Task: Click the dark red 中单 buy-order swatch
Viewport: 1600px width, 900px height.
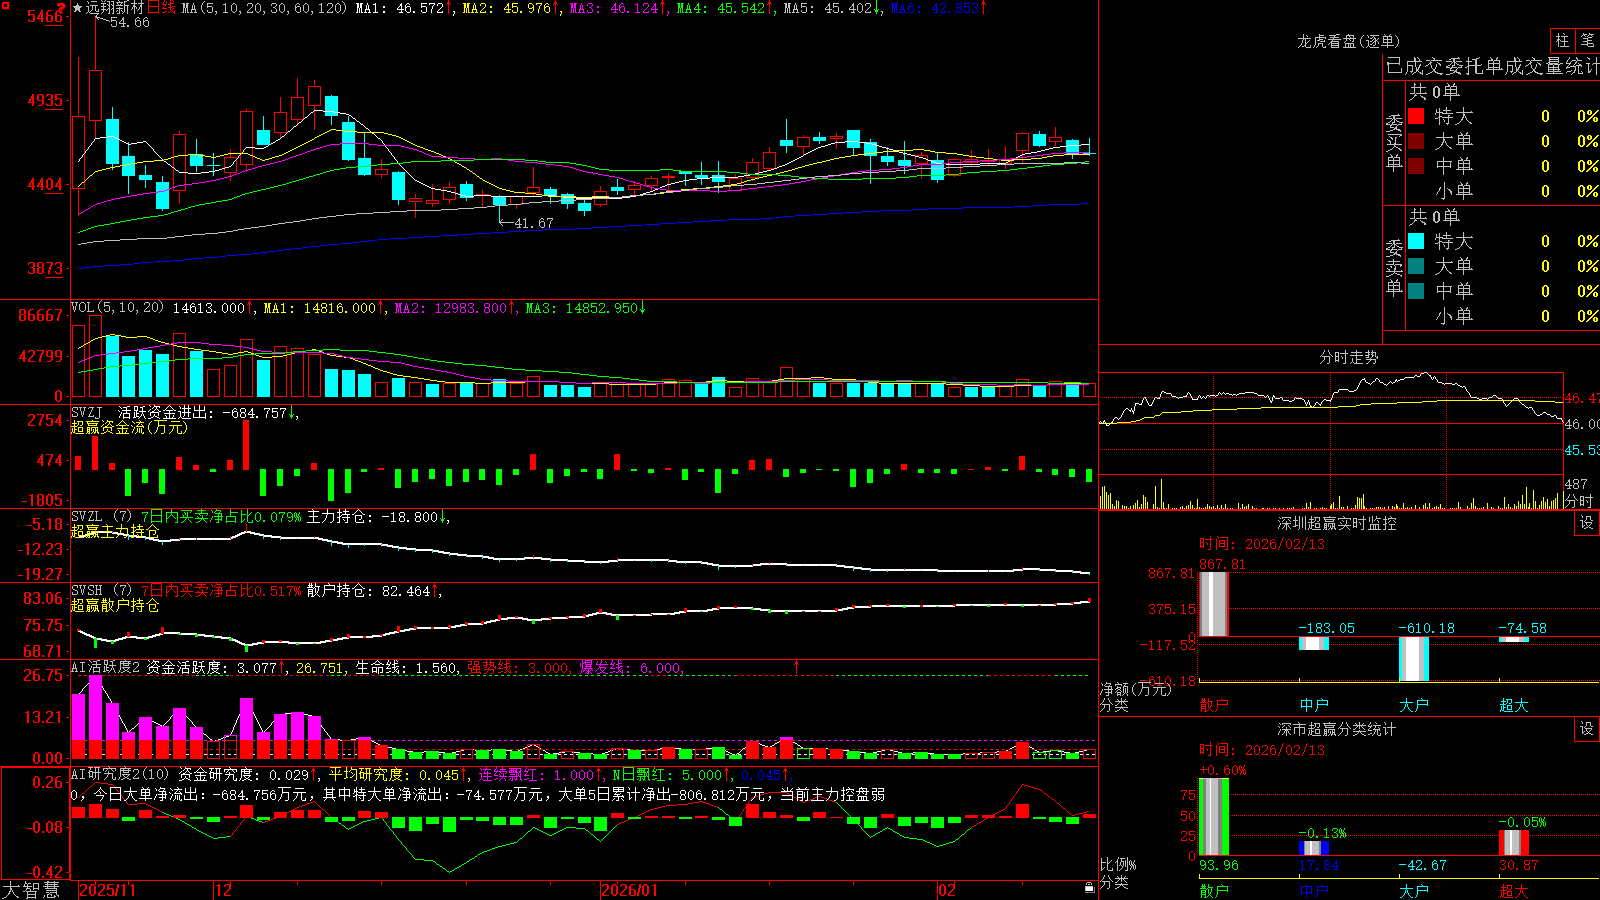Action: tap(1416, 165)
